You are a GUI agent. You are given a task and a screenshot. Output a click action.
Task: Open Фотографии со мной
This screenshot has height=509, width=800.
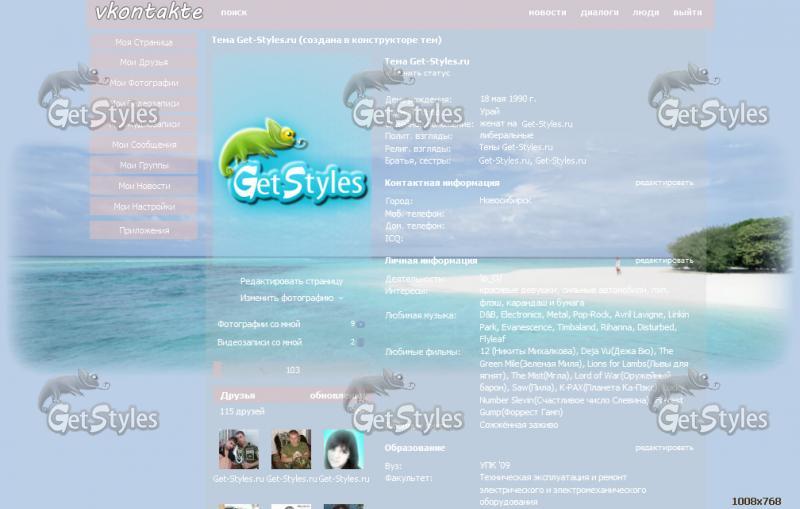pyautogui.click(x=259, y=324)
